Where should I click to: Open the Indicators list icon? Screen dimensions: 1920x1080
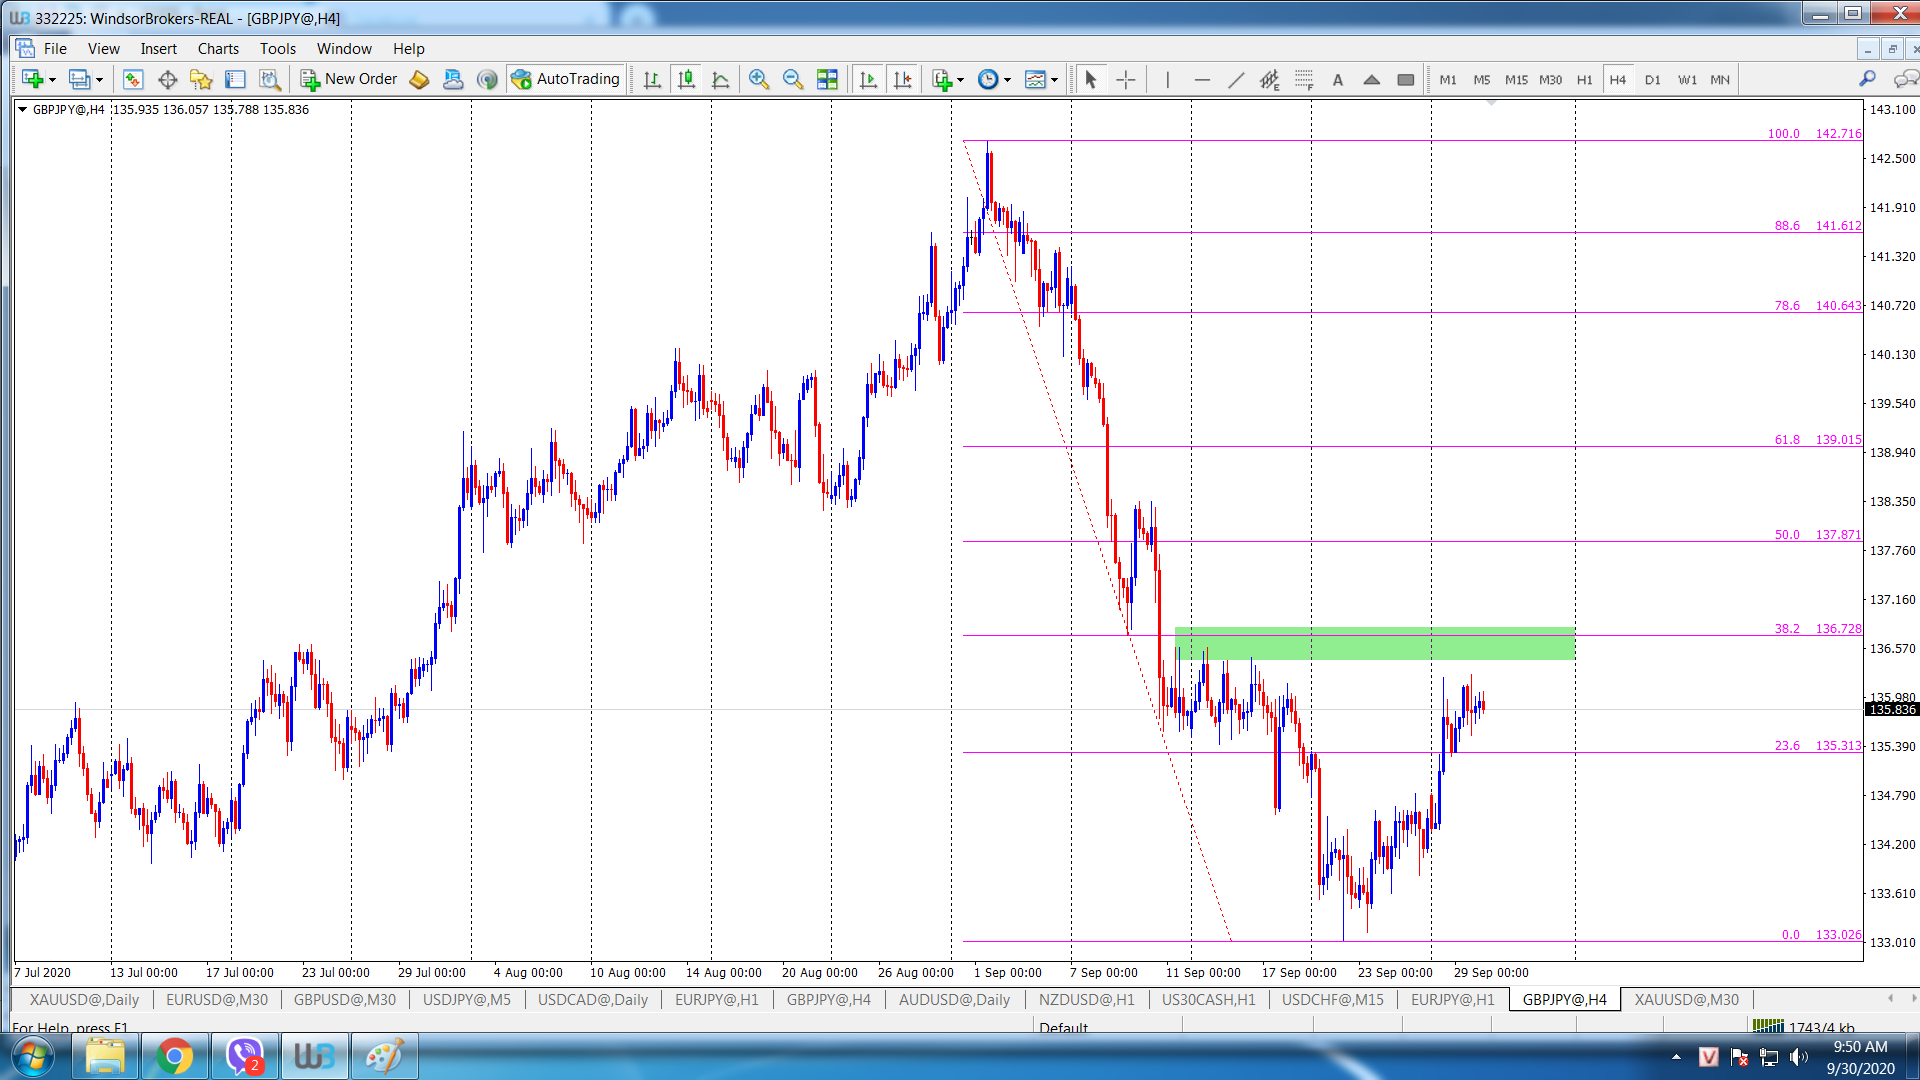pyautogui.click(x=942, y=79)
